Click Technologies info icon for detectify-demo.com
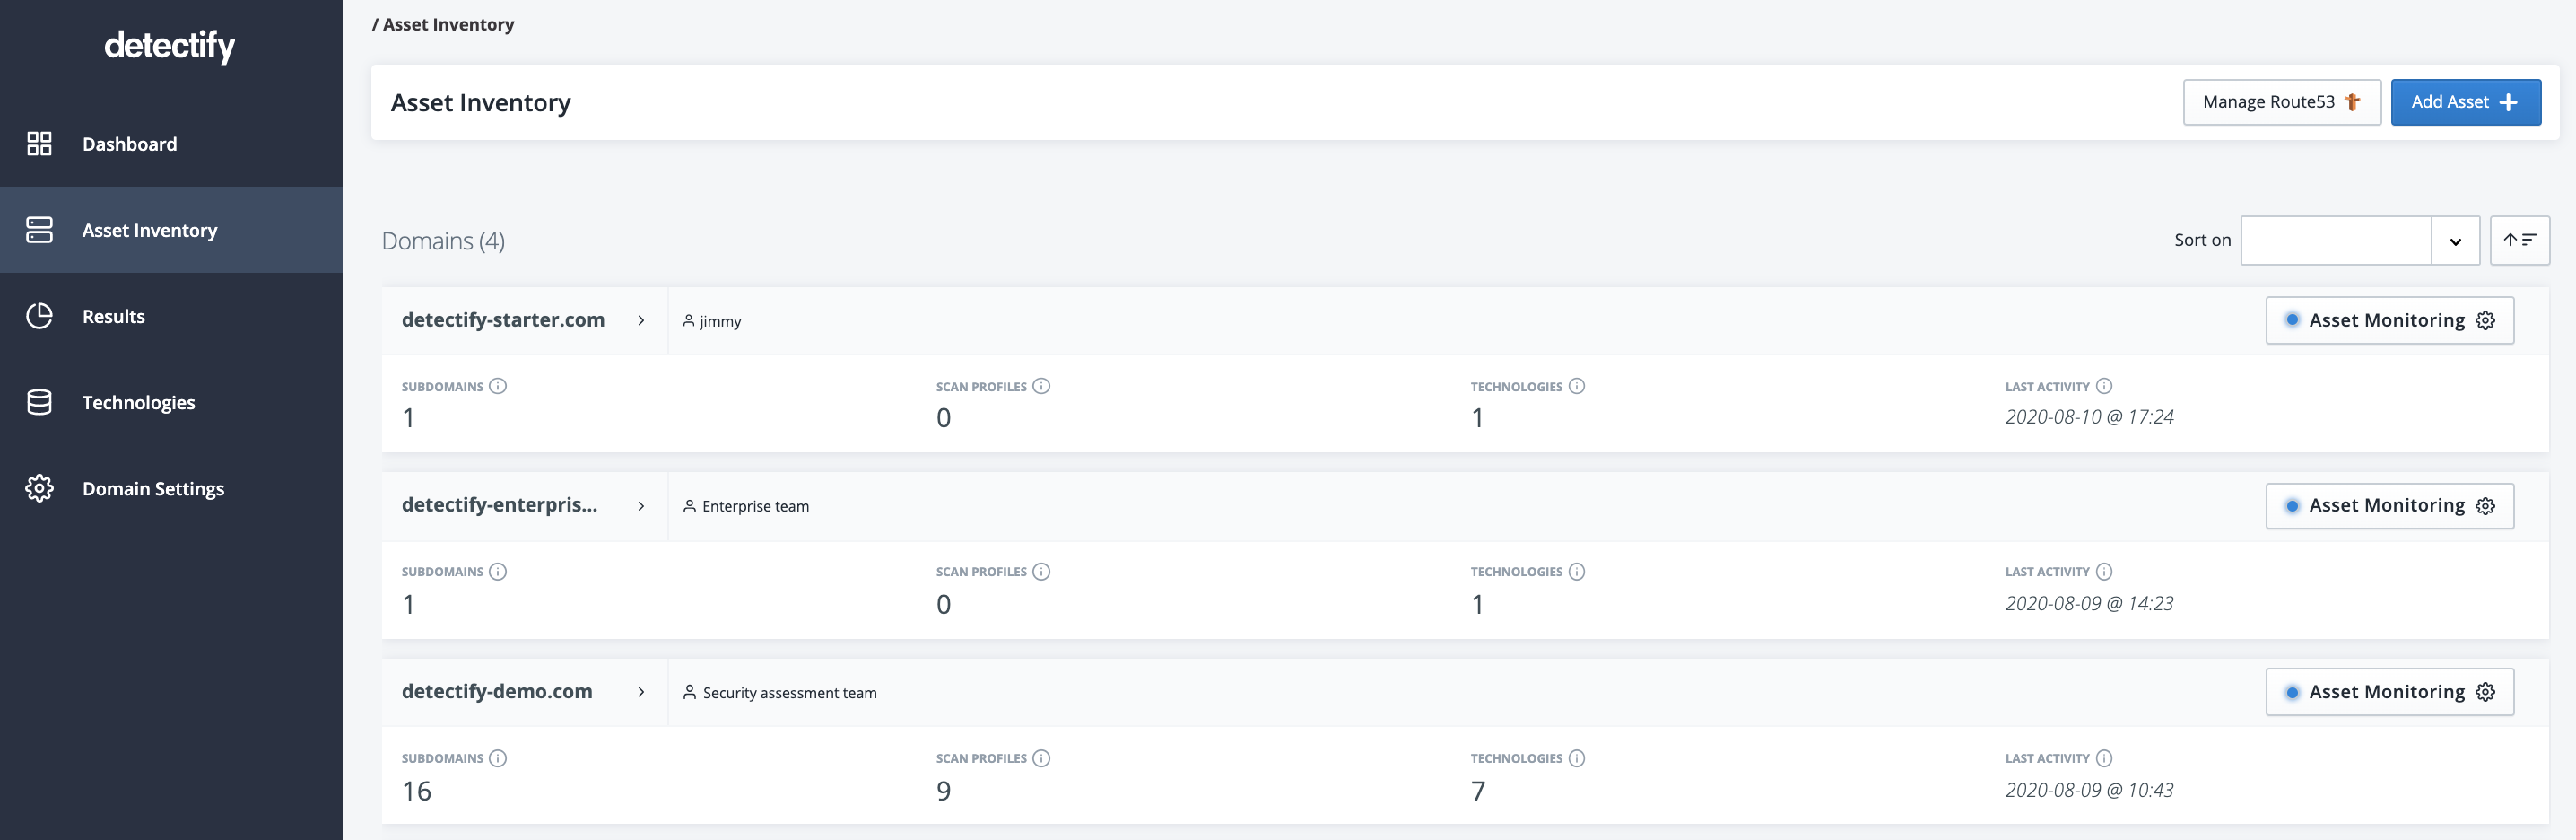Image resolution: width=2576 pixels, height=840 pixels. pyautogui.click(x=1577, y=758)
